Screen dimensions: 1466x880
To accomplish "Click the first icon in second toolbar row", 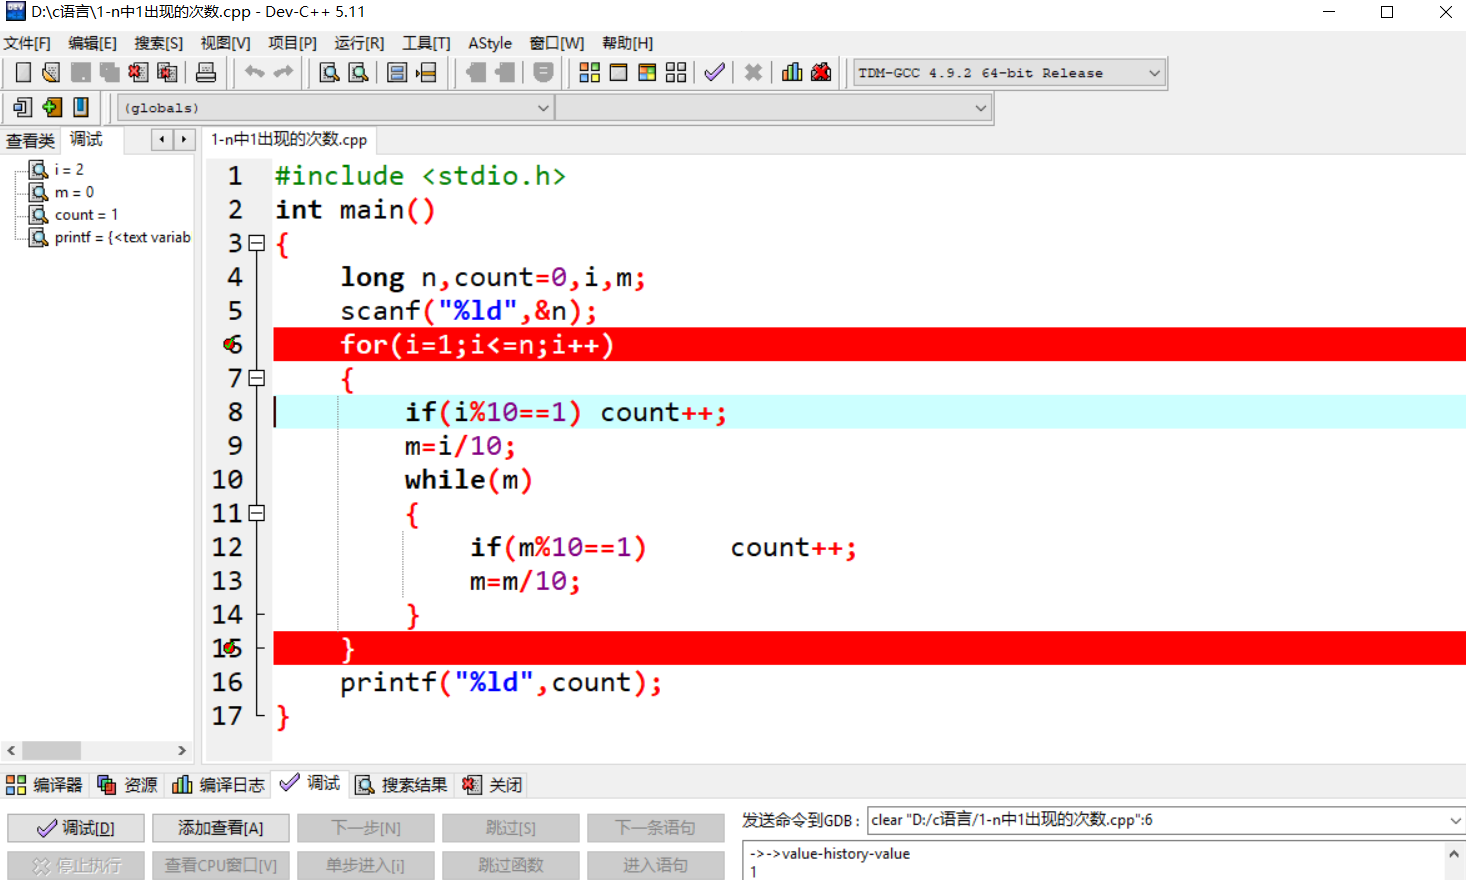I will point(22,107).
